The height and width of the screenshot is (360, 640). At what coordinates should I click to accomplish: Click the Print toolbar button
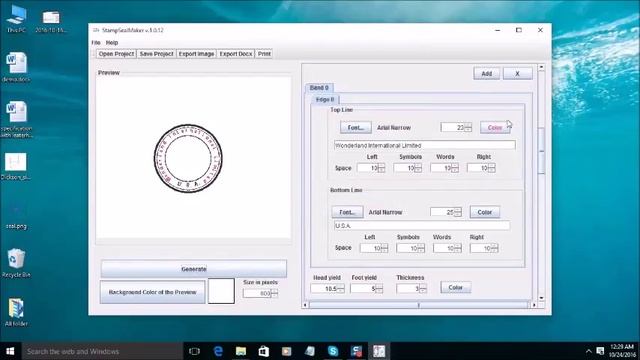point(264,54)
